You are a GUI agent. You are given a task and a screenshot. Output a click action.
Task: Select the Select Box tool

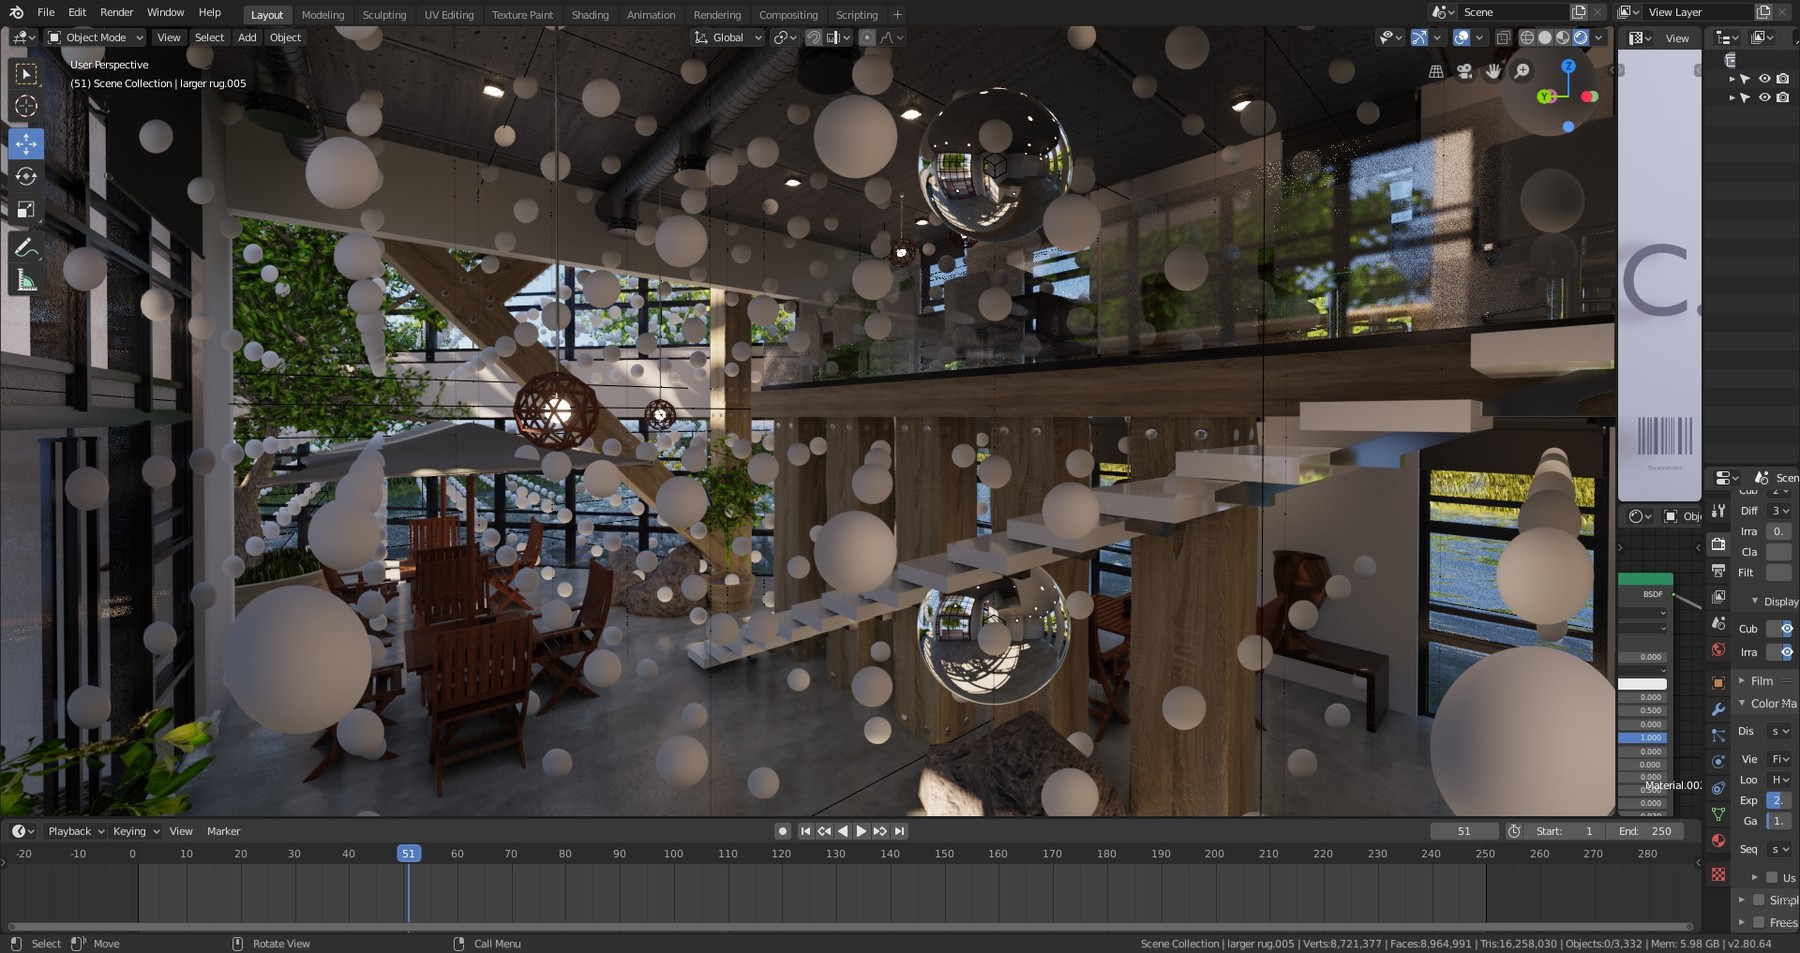[x=26, y=74]
